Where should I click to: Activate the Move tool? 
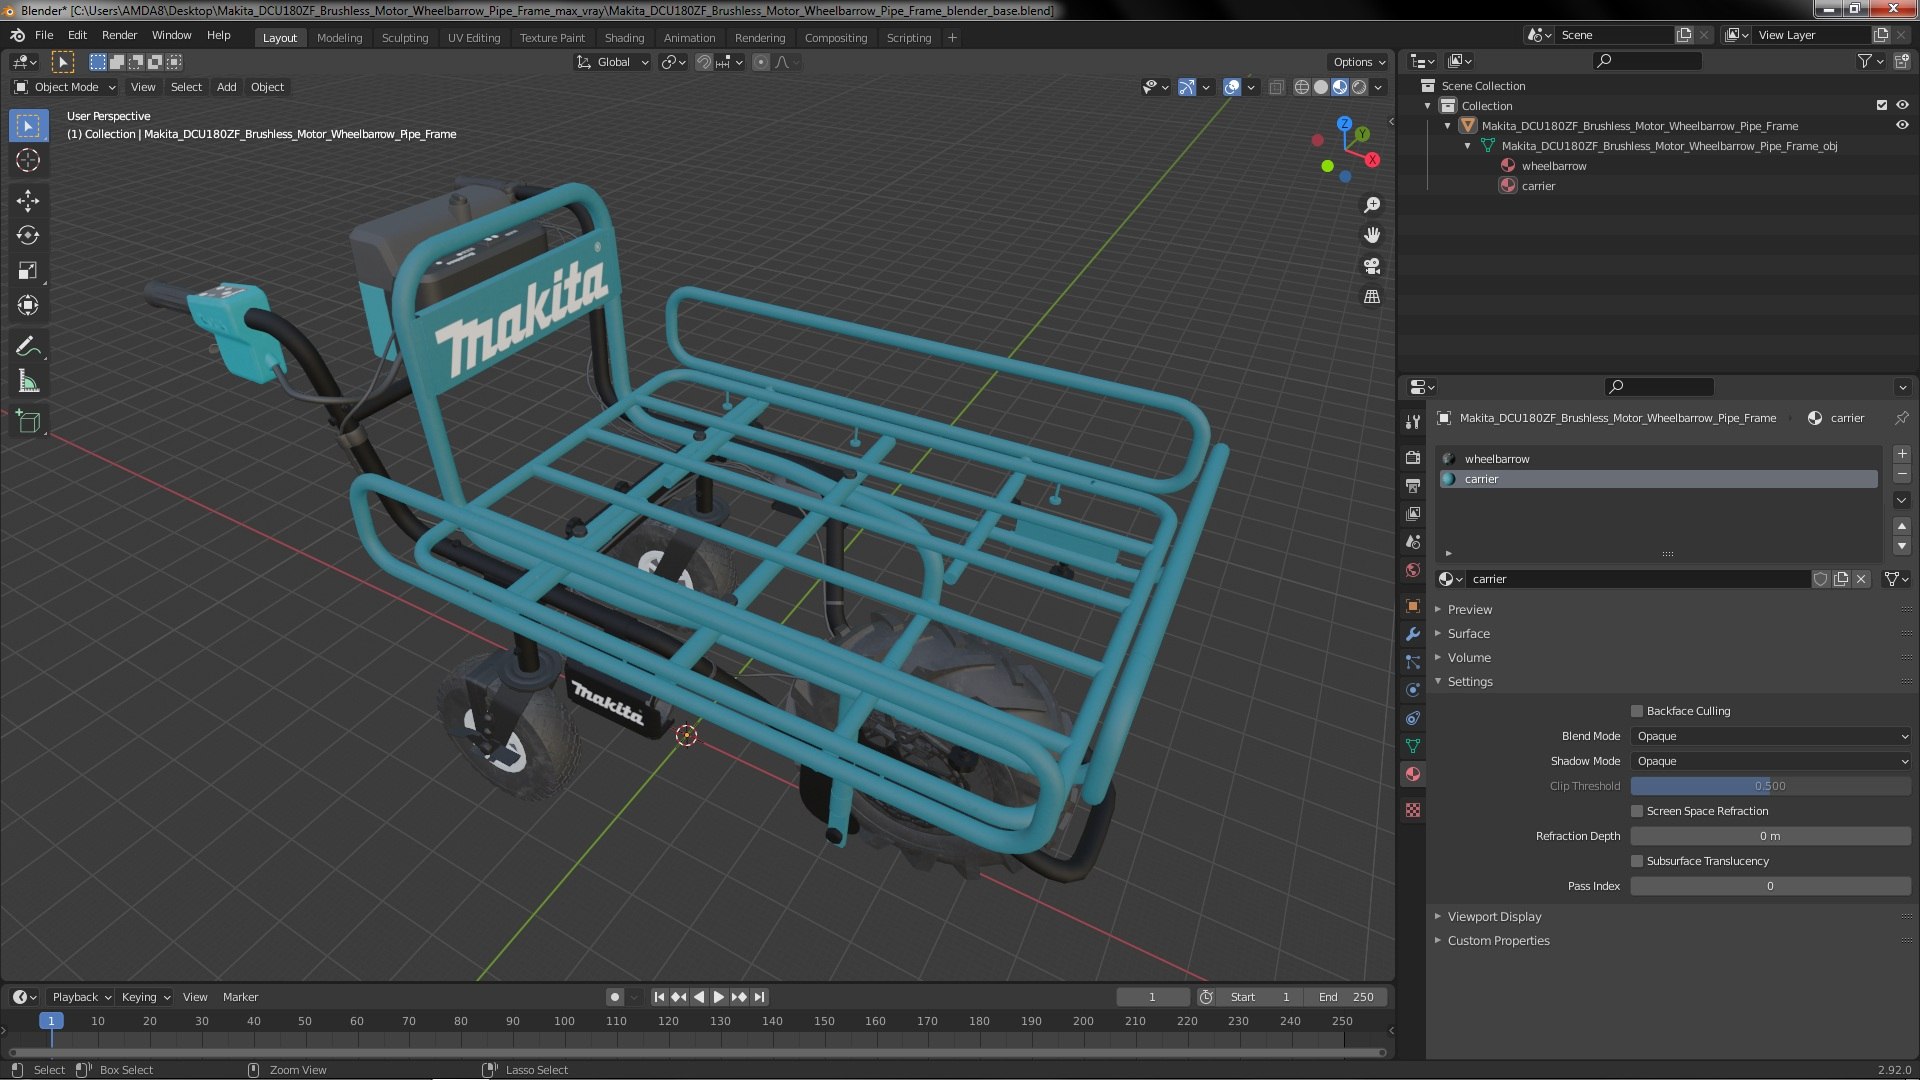coord(28,200)
